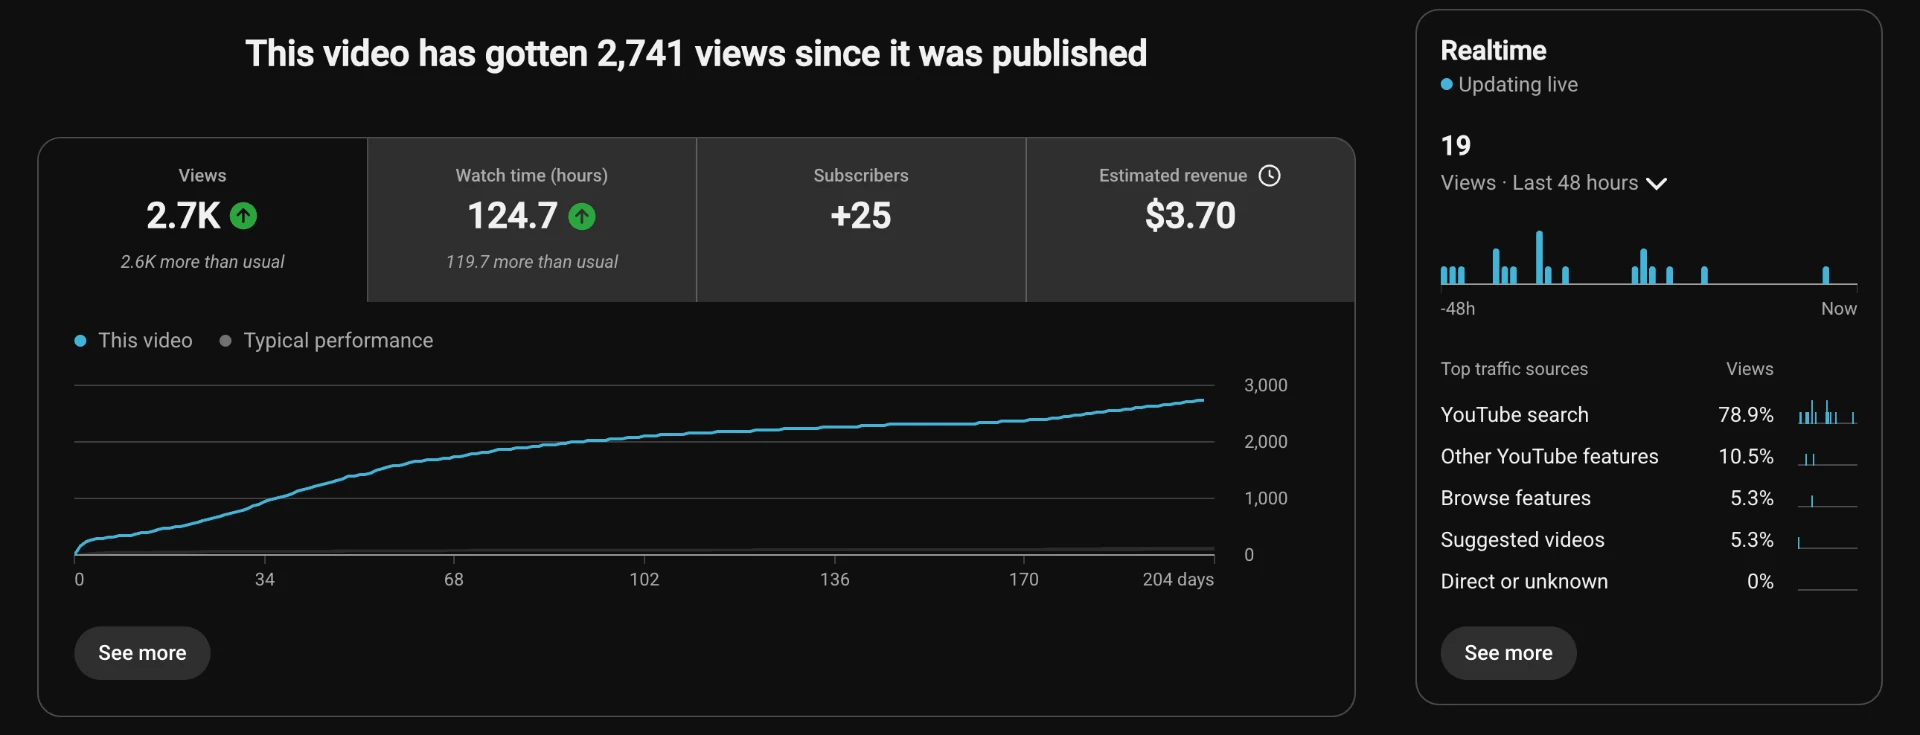Click Direct or unknown traffic source
Screen dimensions: 1920x735
click(1648, 582)
